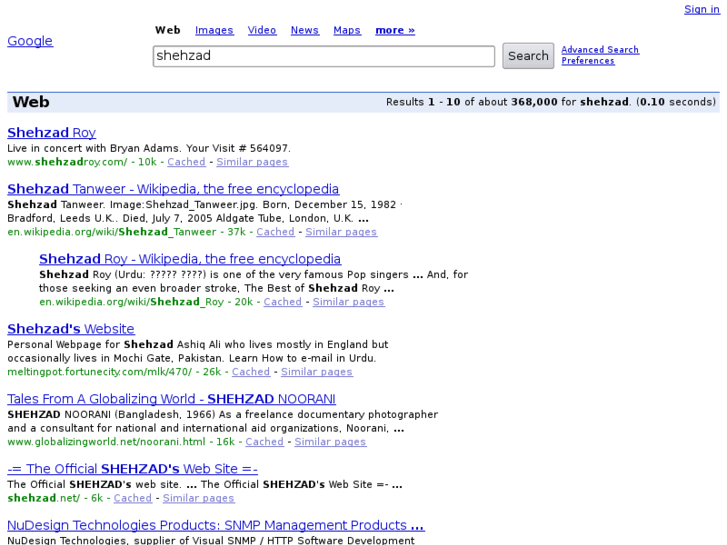
Task: Switch to News search
Action: [305, 30]
